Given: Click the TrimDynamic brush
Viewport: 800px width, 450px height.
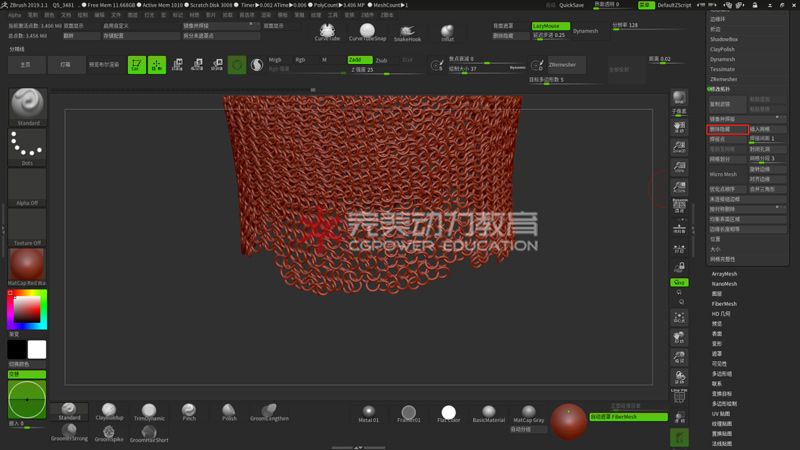Looking at the screenshot, I should [x=148, y=411].
